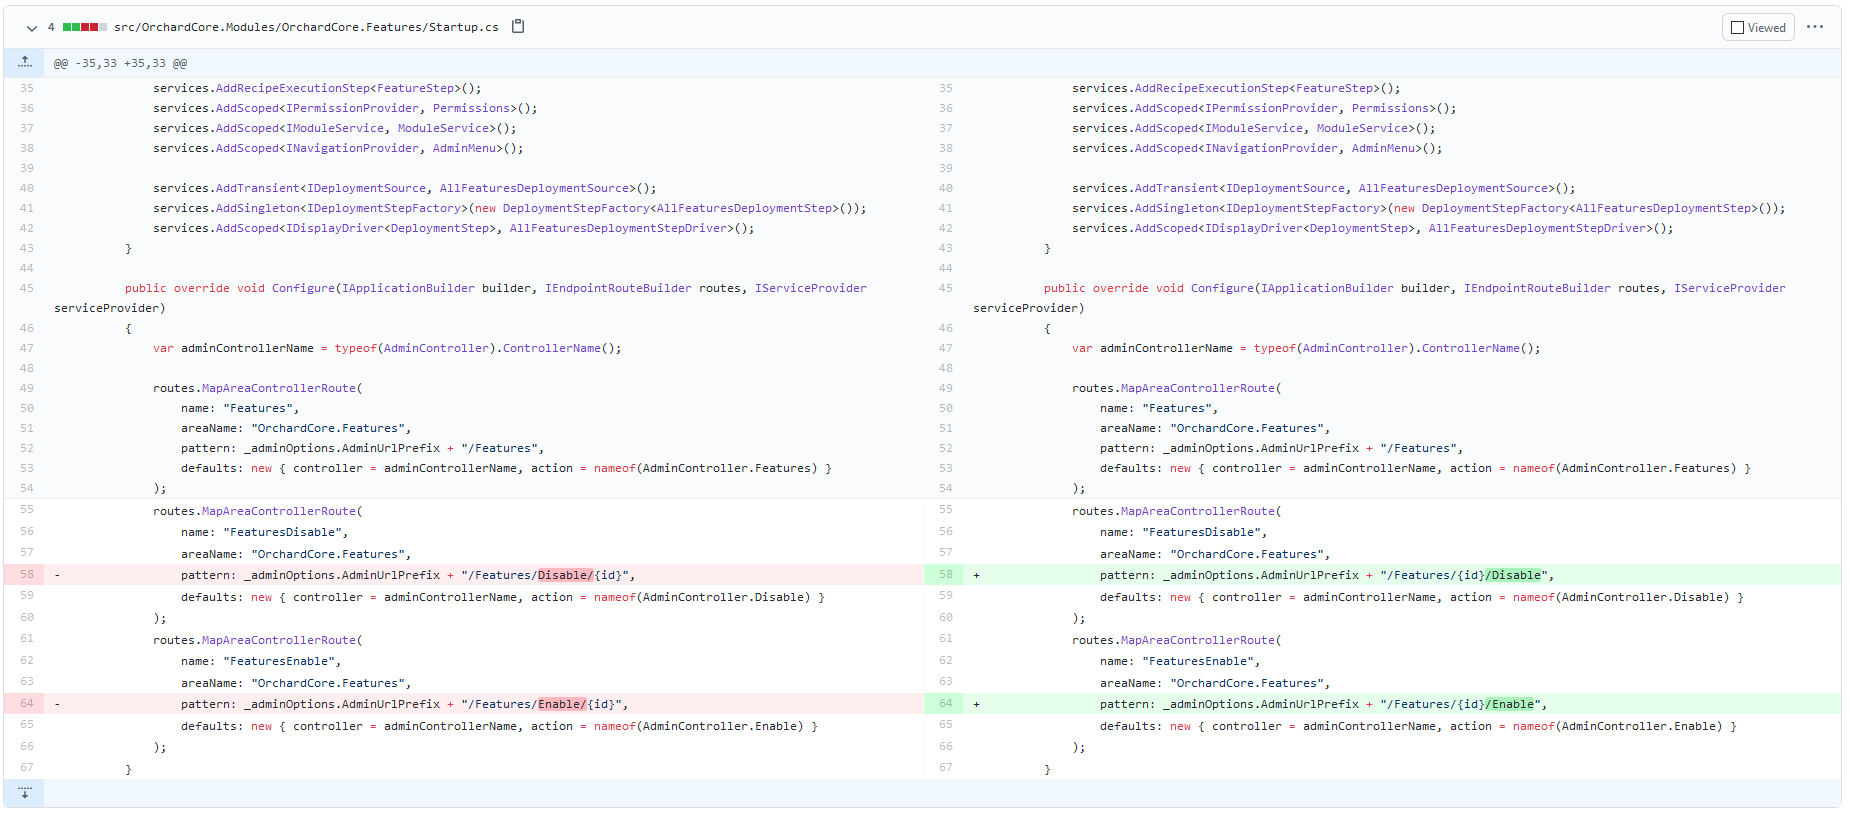Click the highlighted "Disable/" removed text
Viewport: 1850px width, 817px height.
pos(566,575)
